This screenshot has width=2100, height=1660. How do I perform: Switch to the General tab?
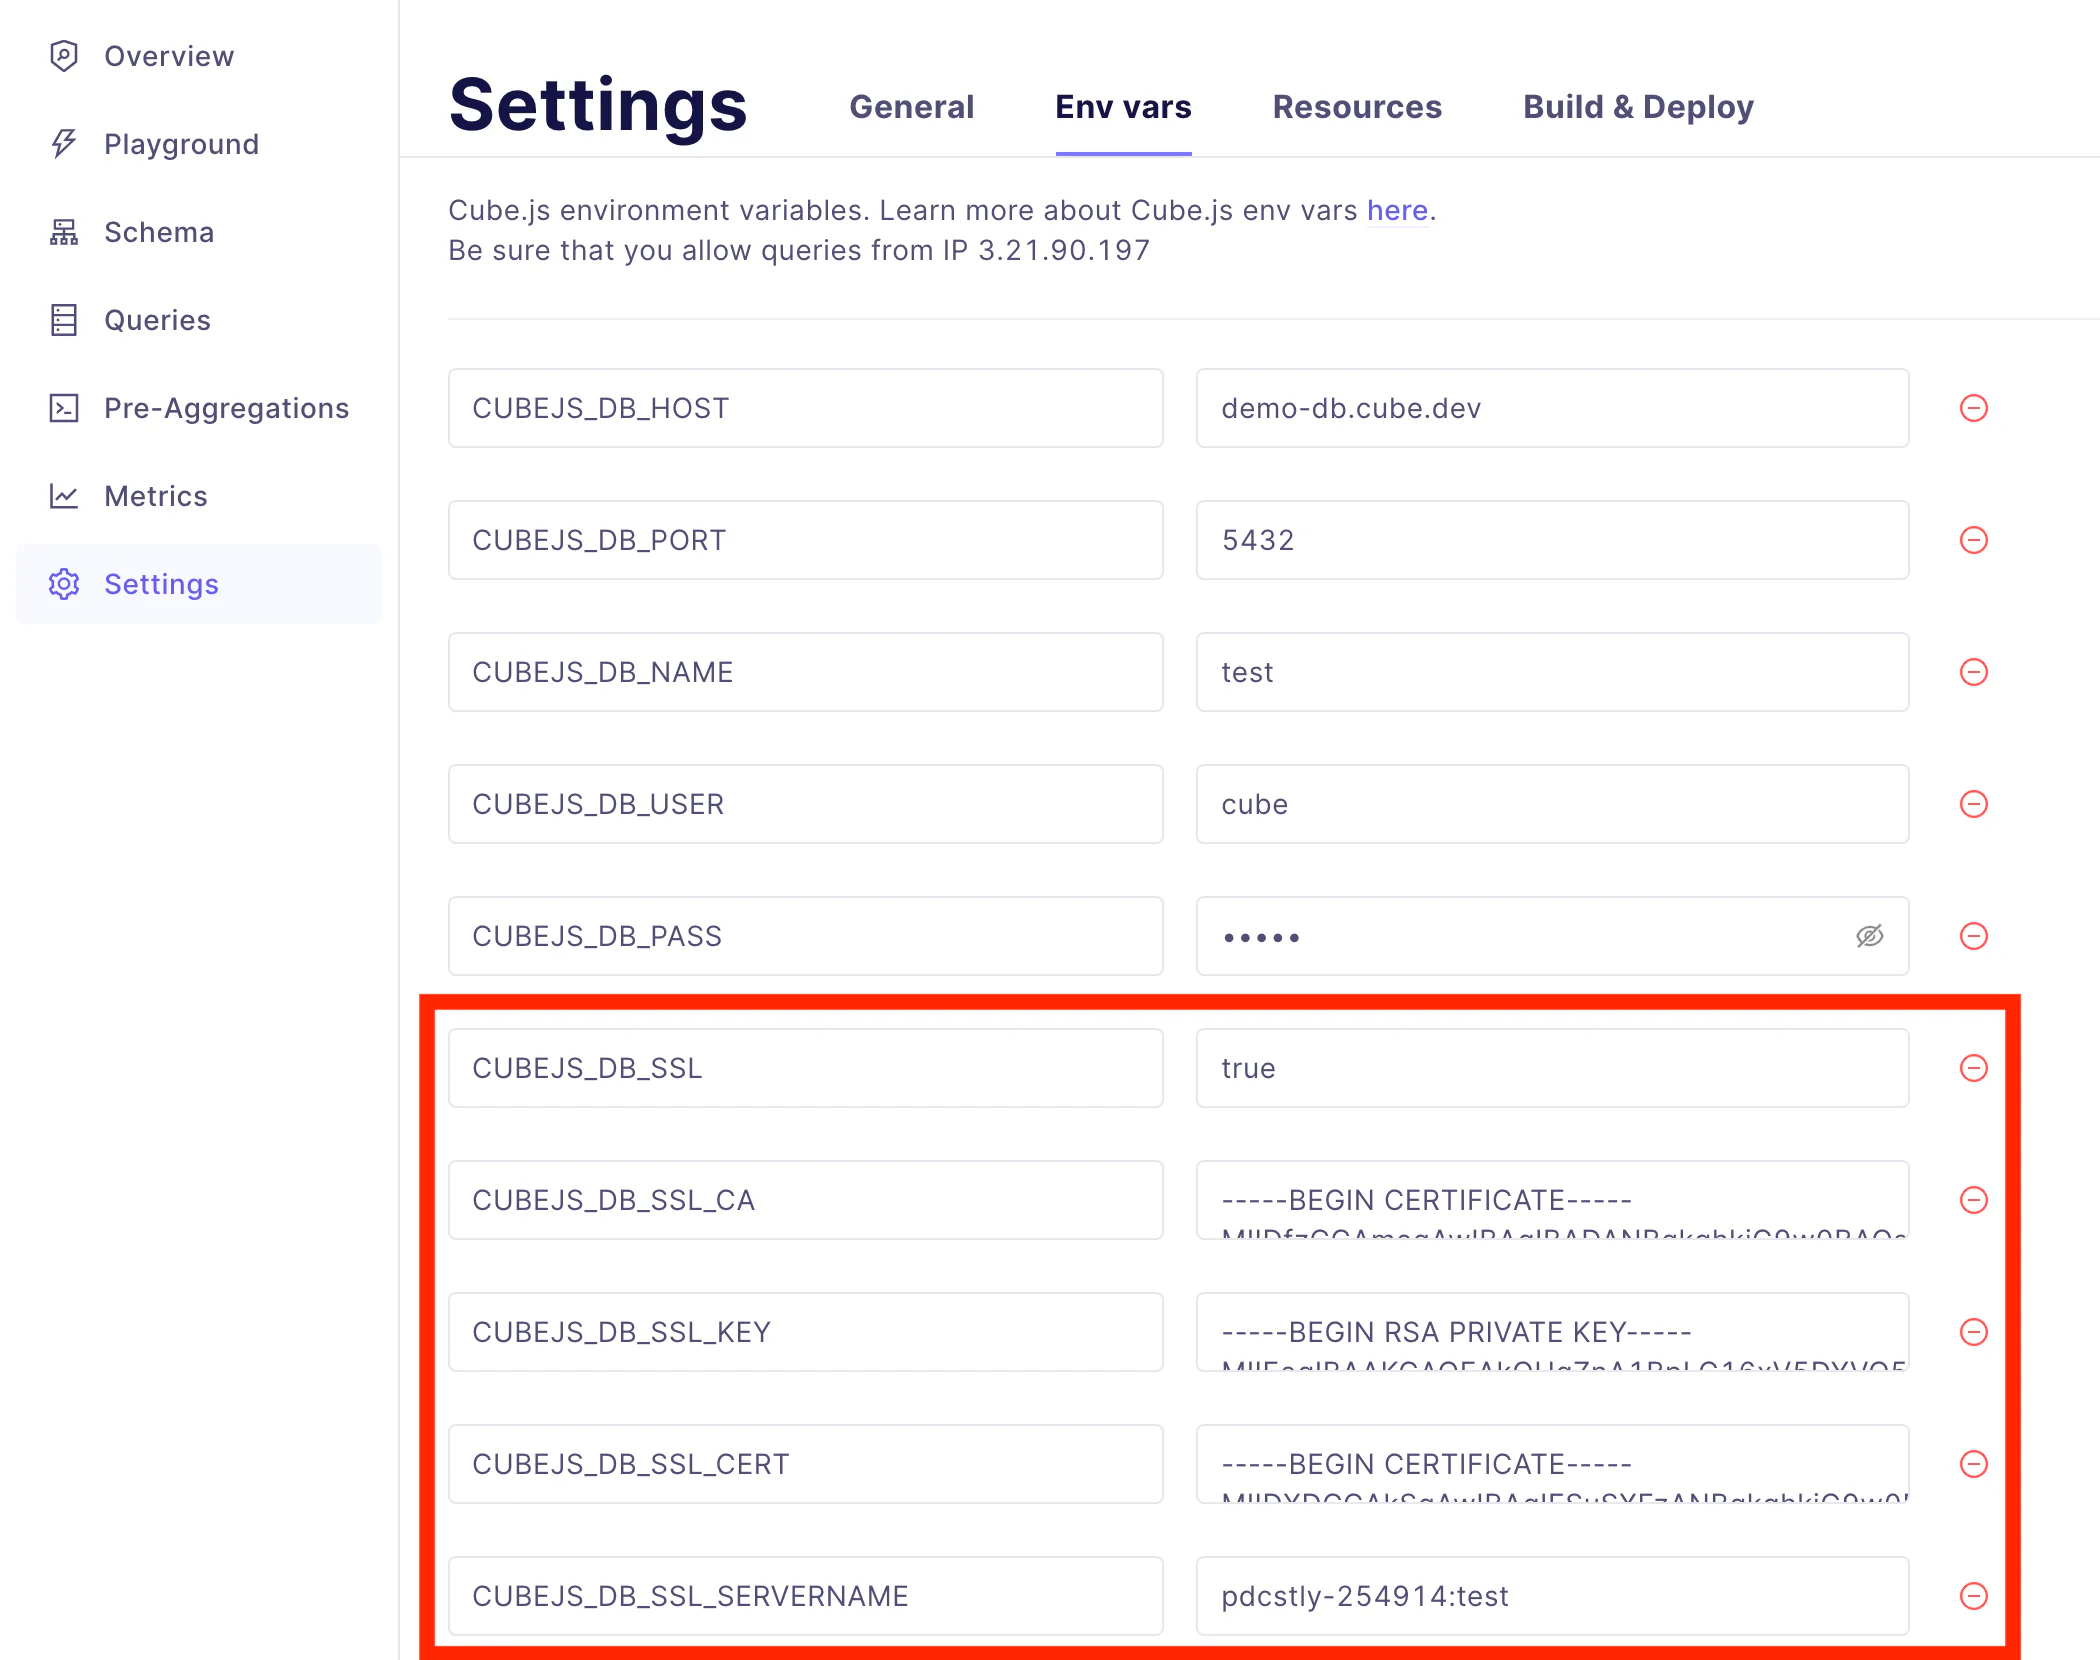[911, 107]
